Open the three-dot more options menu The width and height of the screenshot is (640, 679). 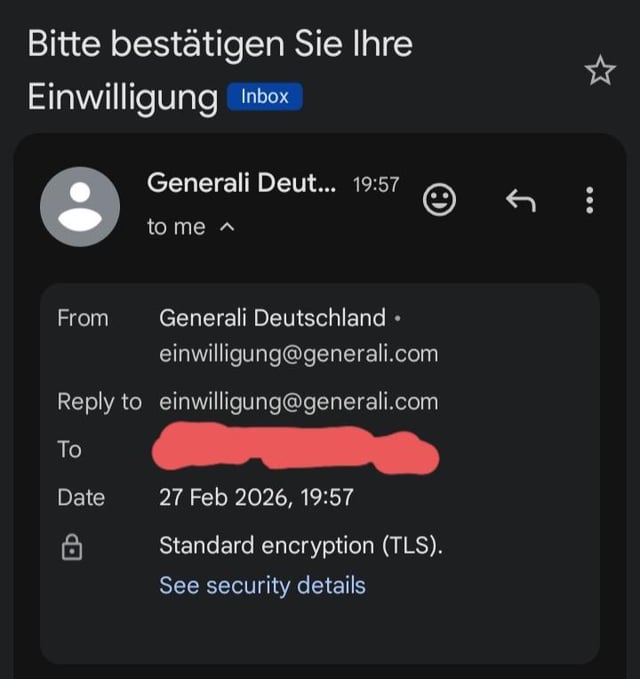589,201
